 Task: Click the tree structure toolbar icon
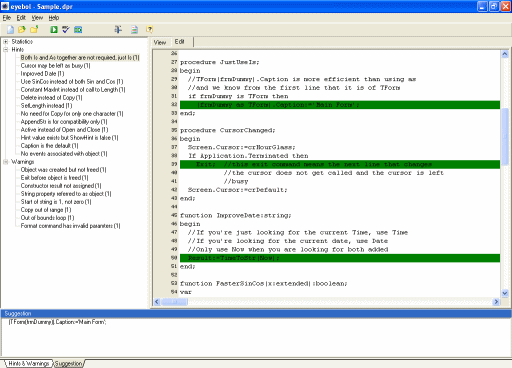click(x=118, y=30)
